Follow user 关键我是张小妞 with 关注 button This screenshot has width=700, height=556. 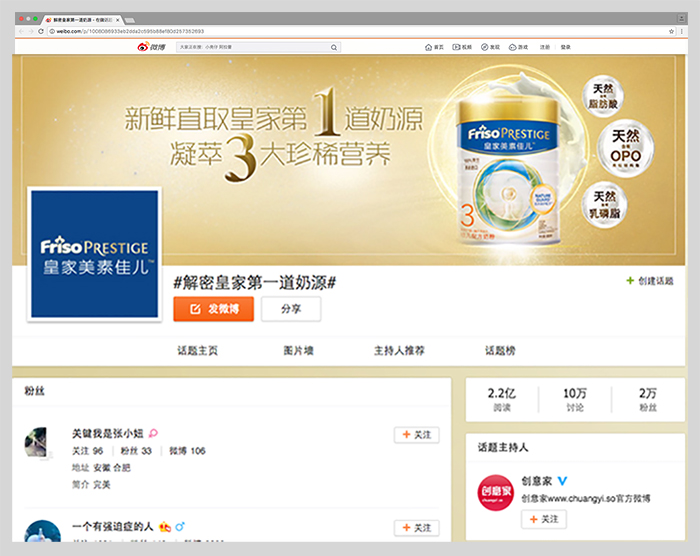click(x=416, y=435)
